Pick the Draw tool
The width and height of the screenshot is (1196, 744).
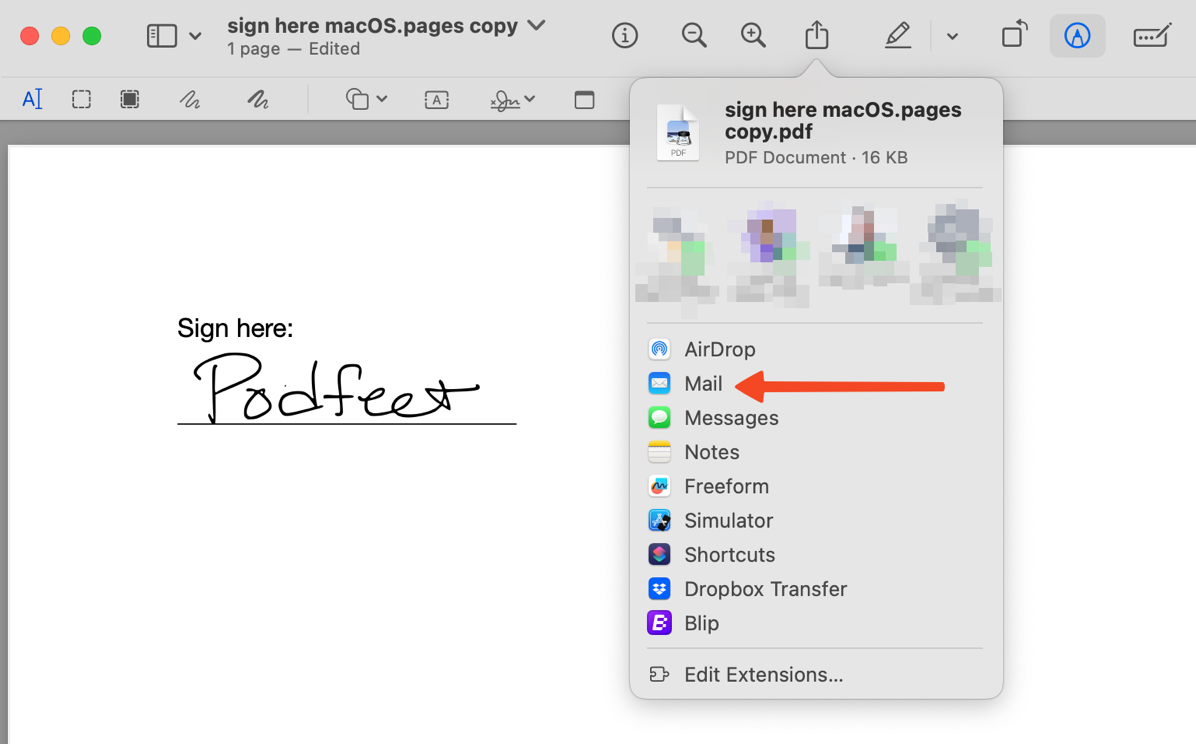pyautogui.click(x=258, y=99)
